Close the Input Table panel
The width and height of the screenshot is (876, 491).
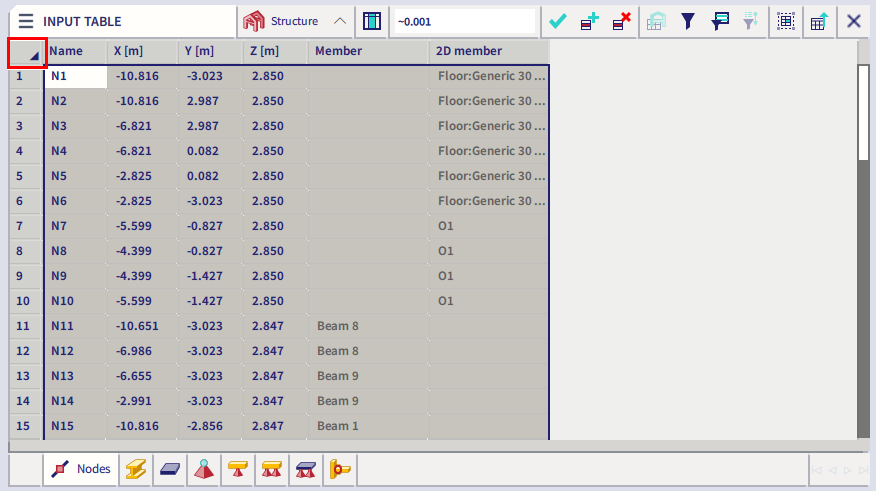click(854, 21)
